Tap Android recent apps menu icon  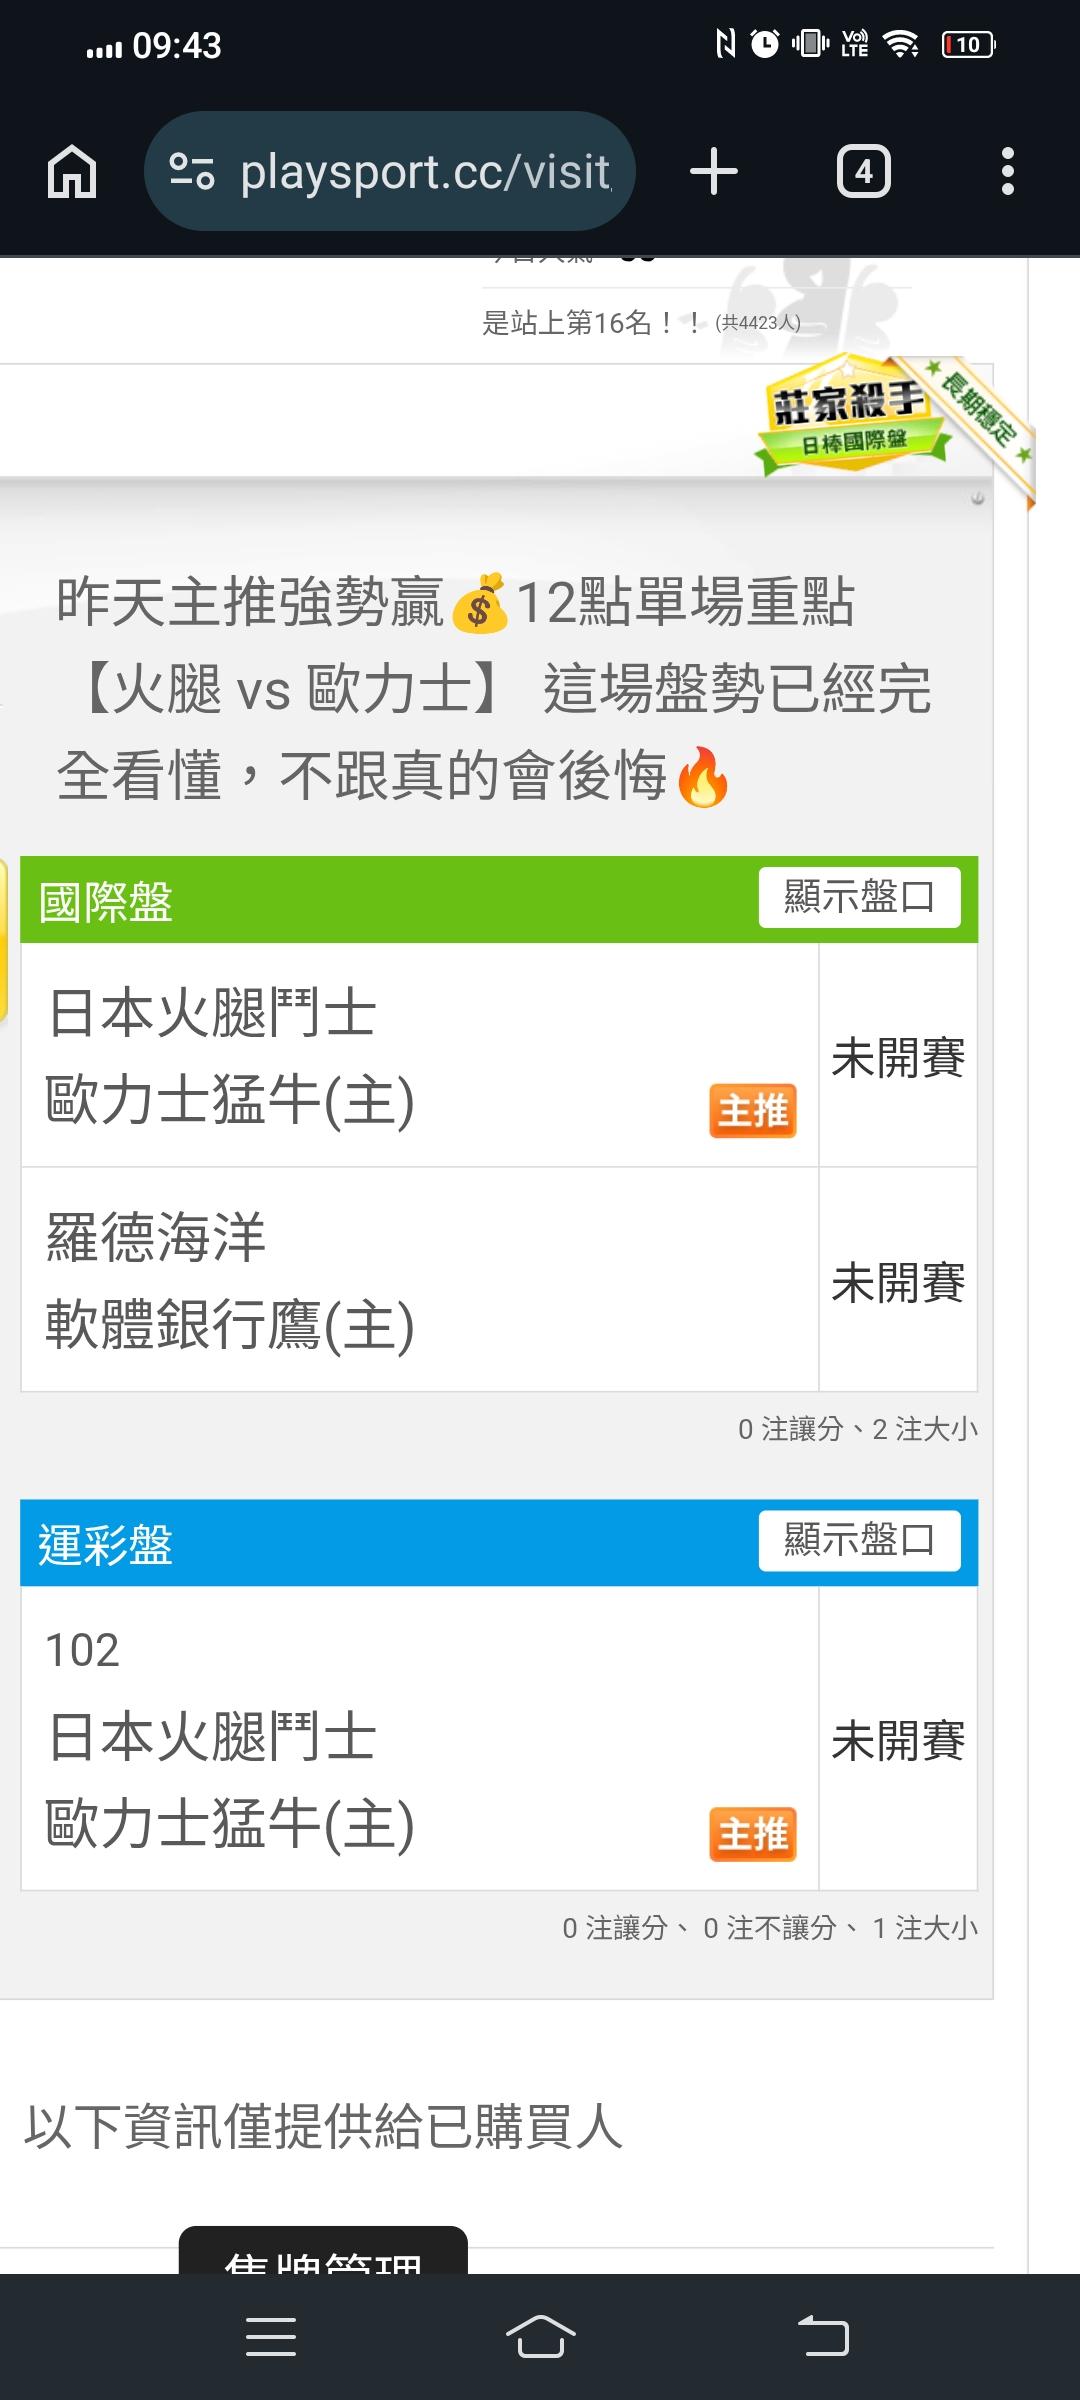tap(271, 2337)
